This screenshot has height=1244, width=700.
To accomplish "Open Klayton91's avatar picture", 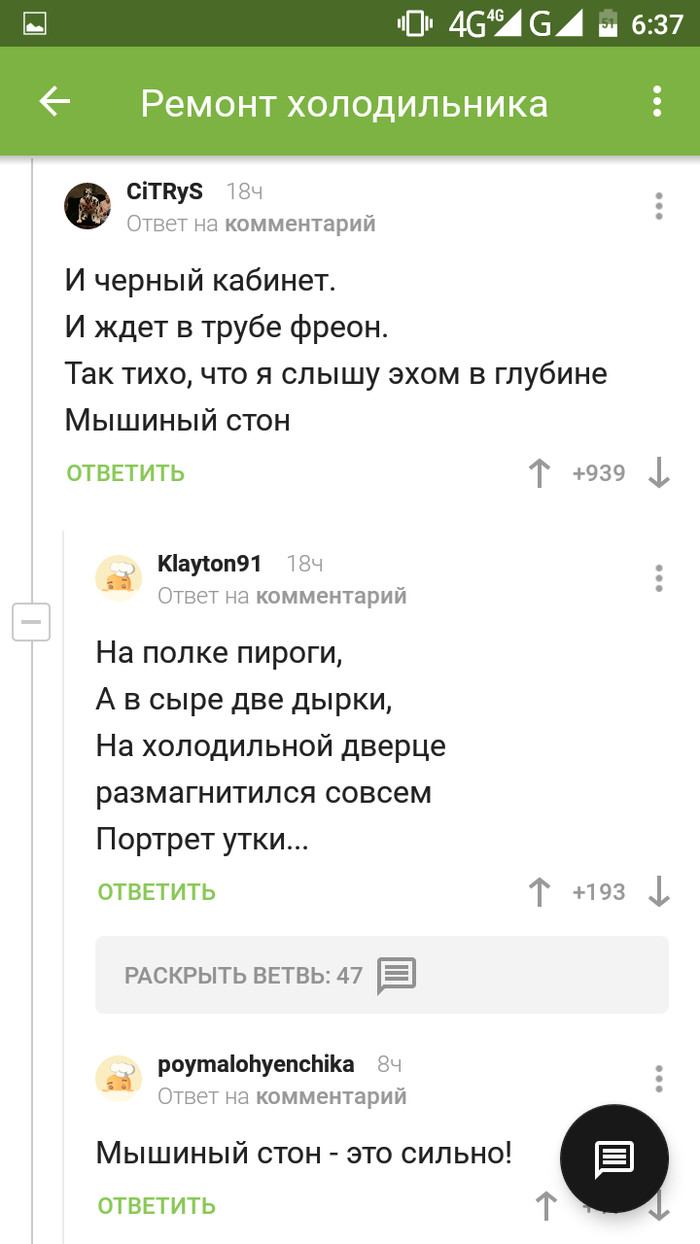I will [x=119, y=579].
